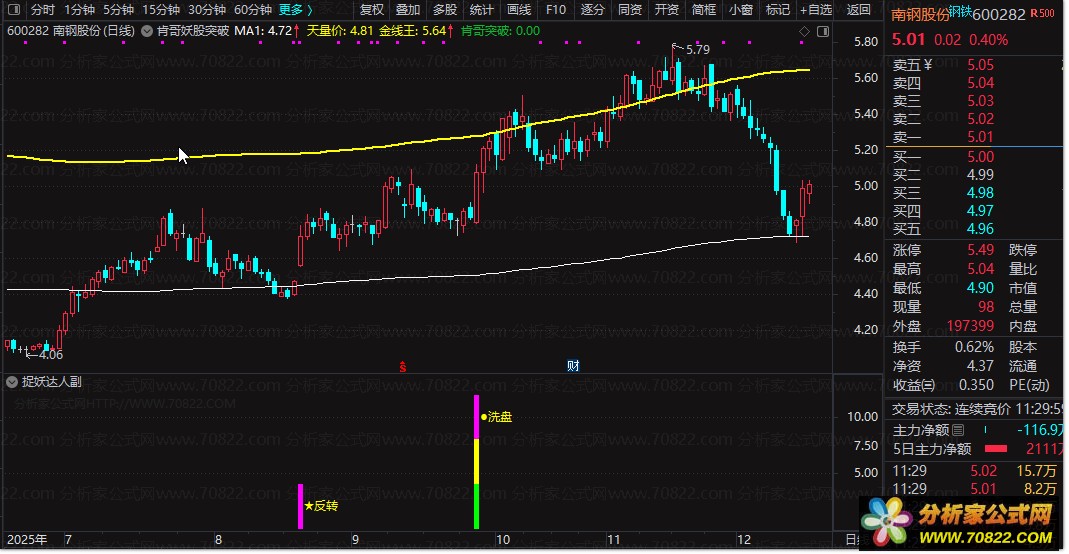Click 肯哥妖股突破 indicator name

pos(193,31)
